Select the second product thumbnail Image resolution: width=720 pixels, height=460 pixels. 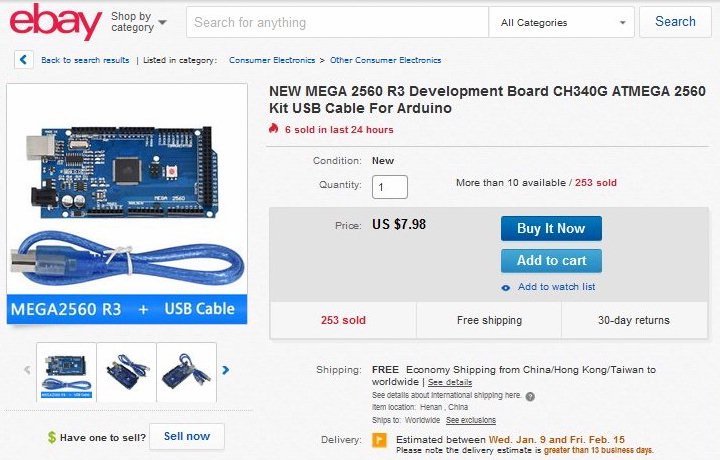(x=127, y=372)
